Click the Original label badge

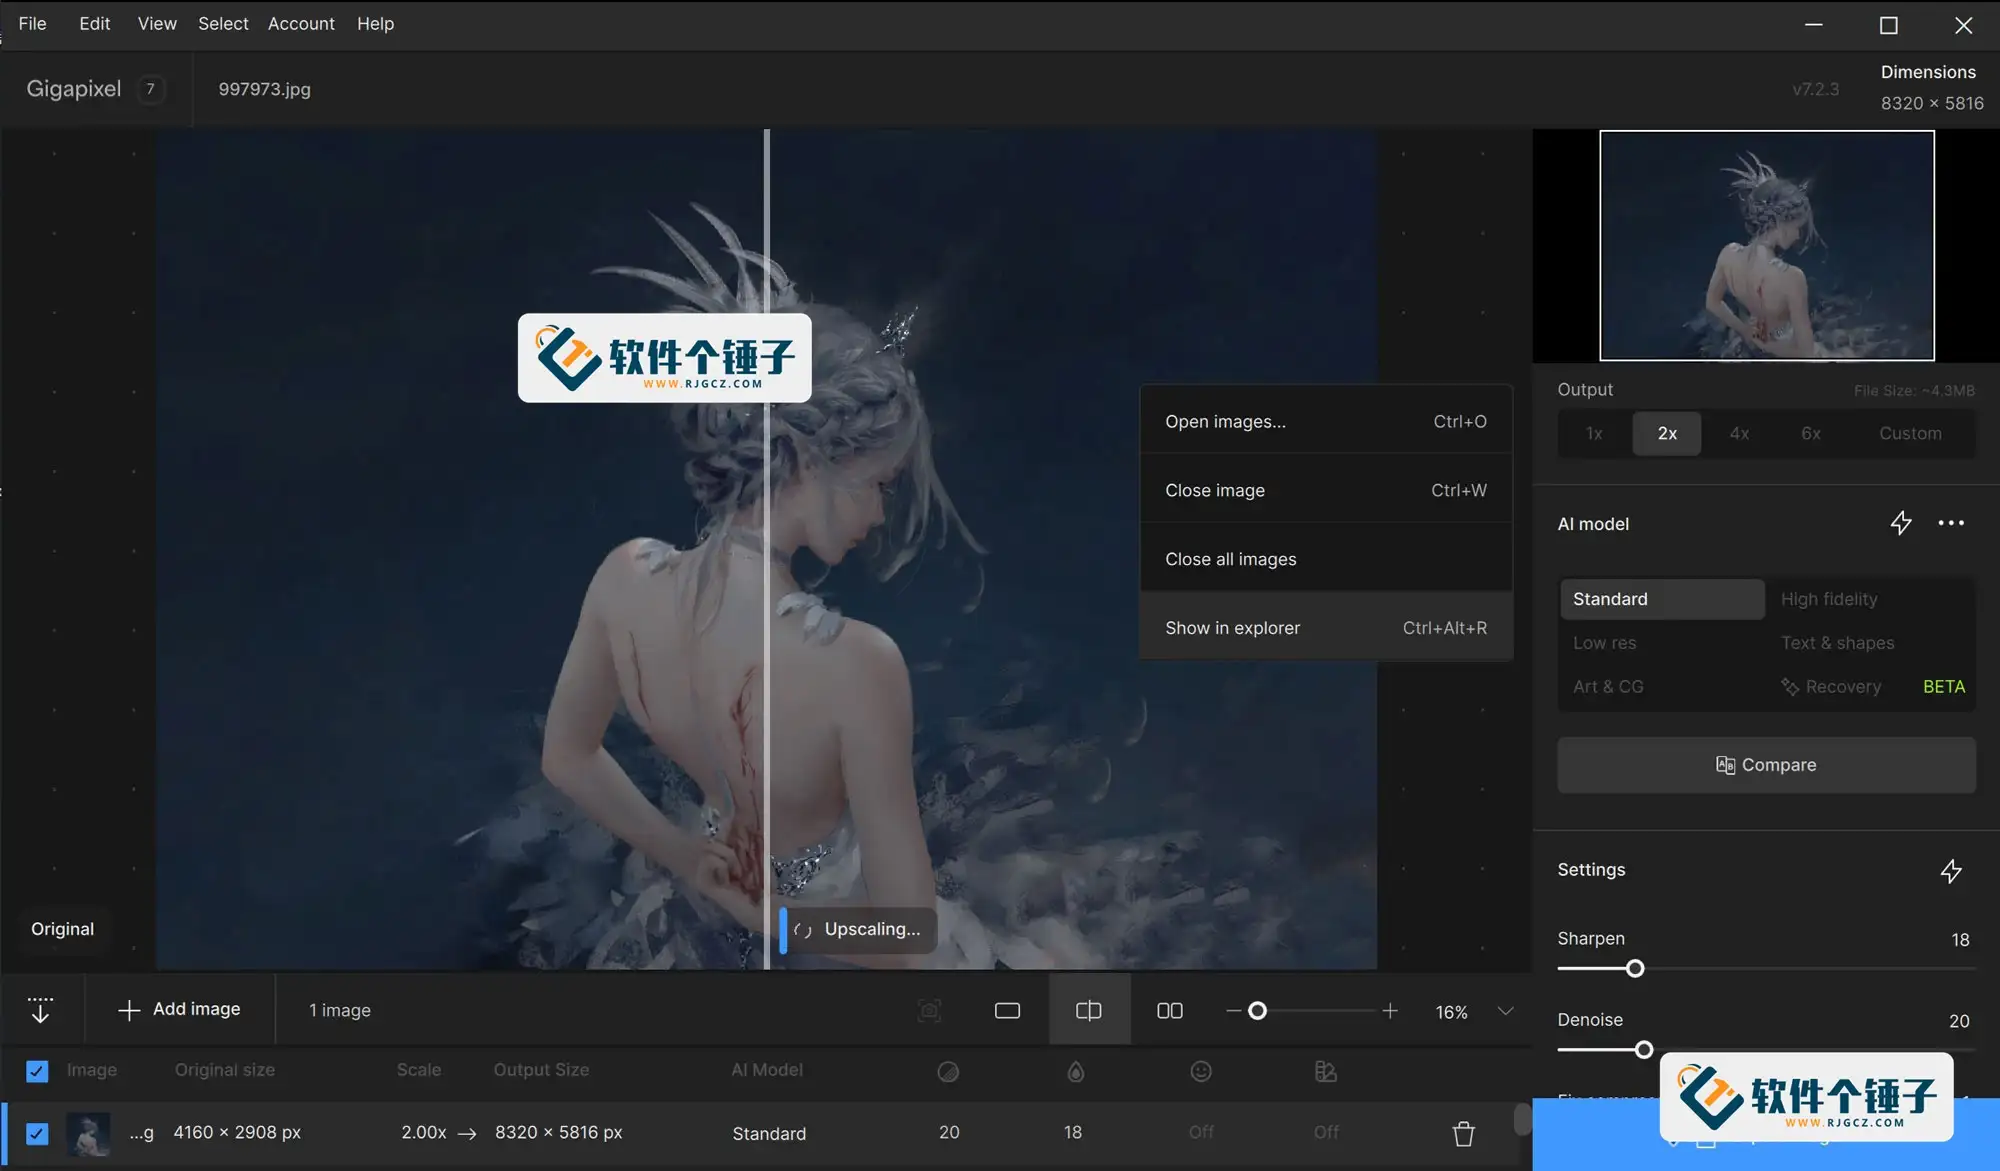coord(62,929)
